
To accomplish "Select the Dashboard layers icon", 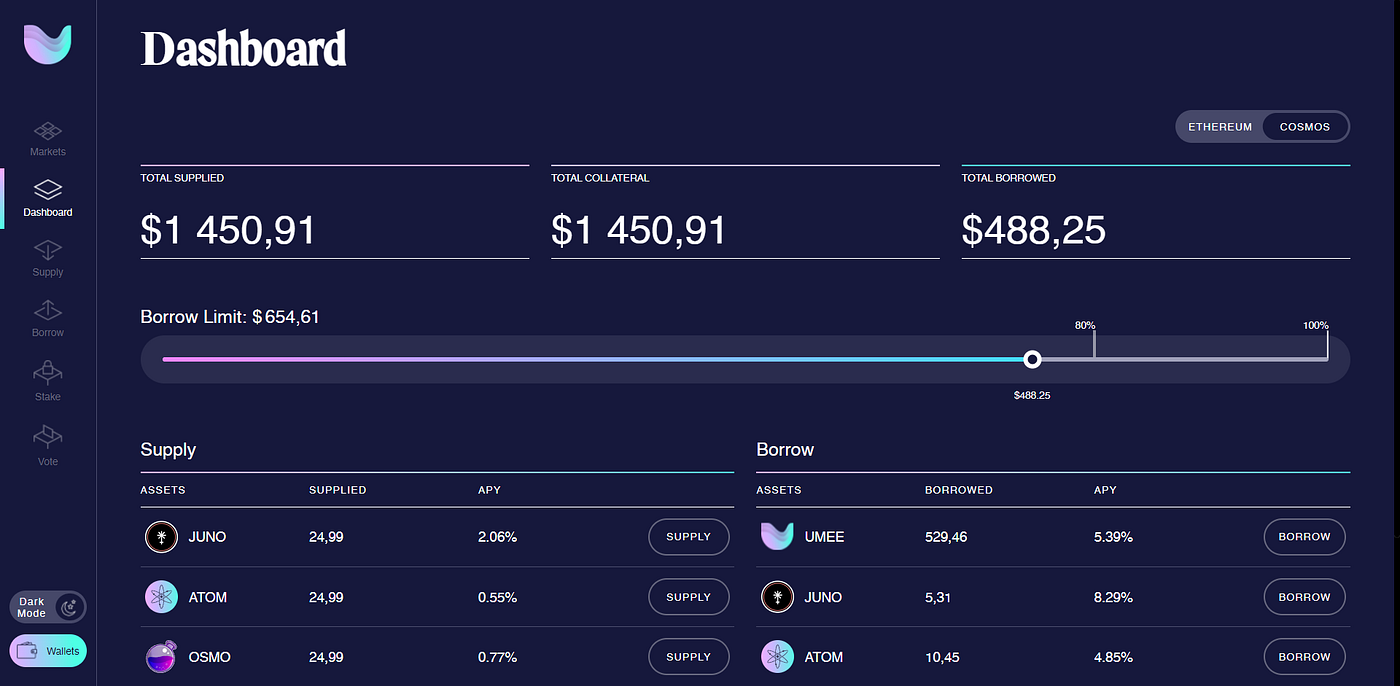I will 48,189.
